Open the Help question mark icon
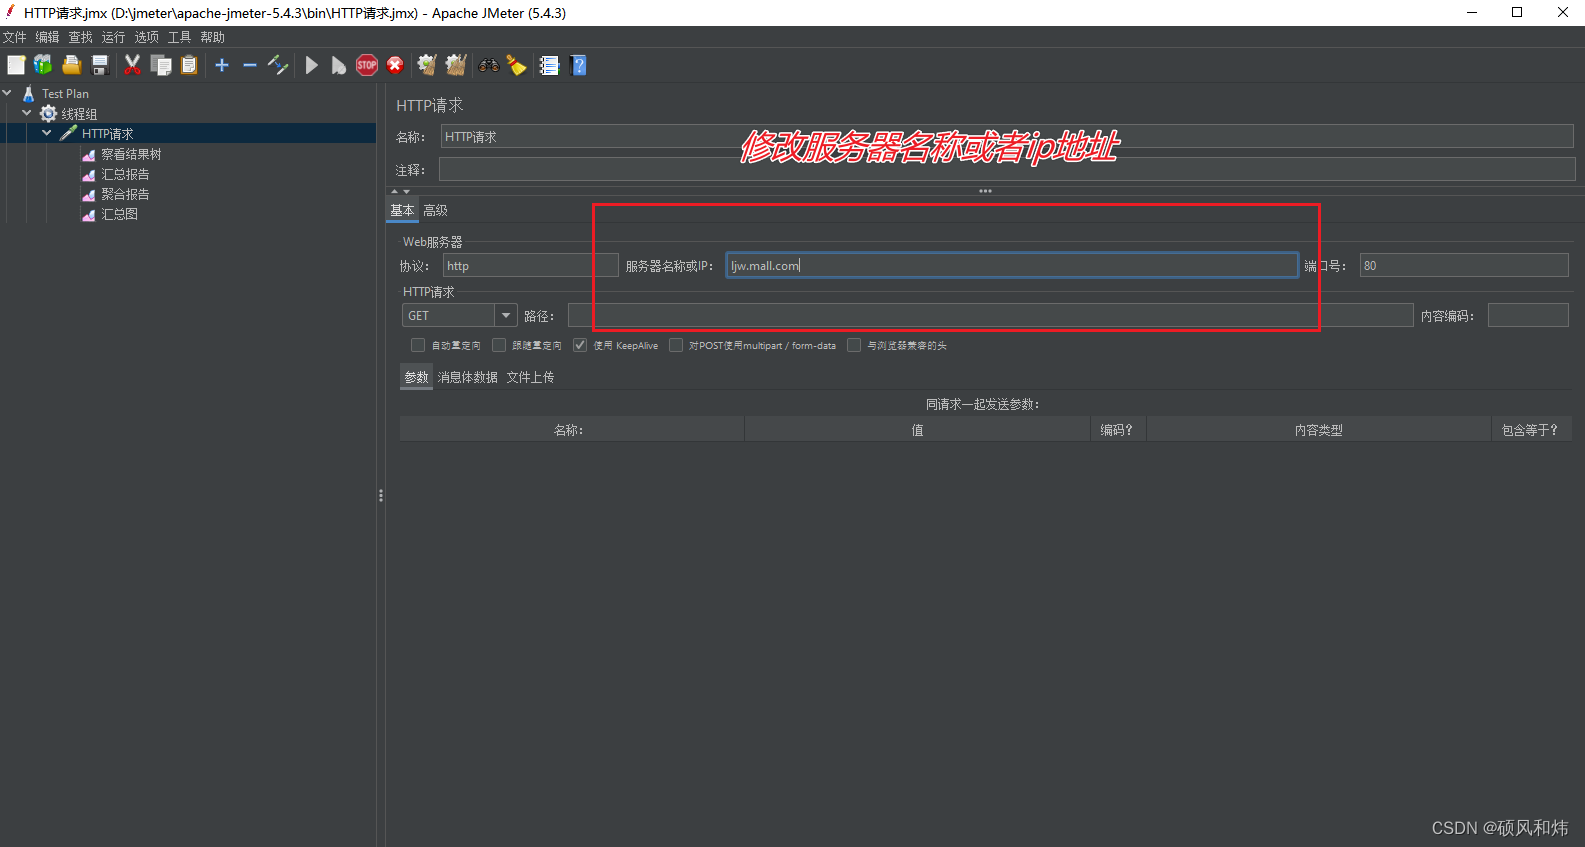The height and width of the screenshot is (847, 1585). click(x=578, y=65)
